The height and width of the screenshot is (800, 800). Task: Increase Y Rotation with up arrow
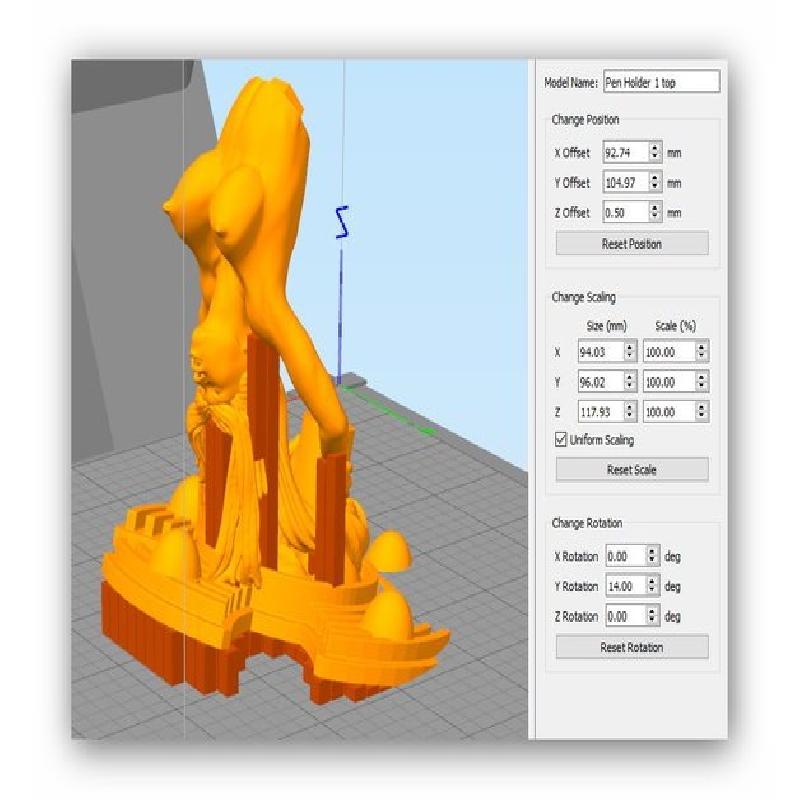[x=653, y=581]
